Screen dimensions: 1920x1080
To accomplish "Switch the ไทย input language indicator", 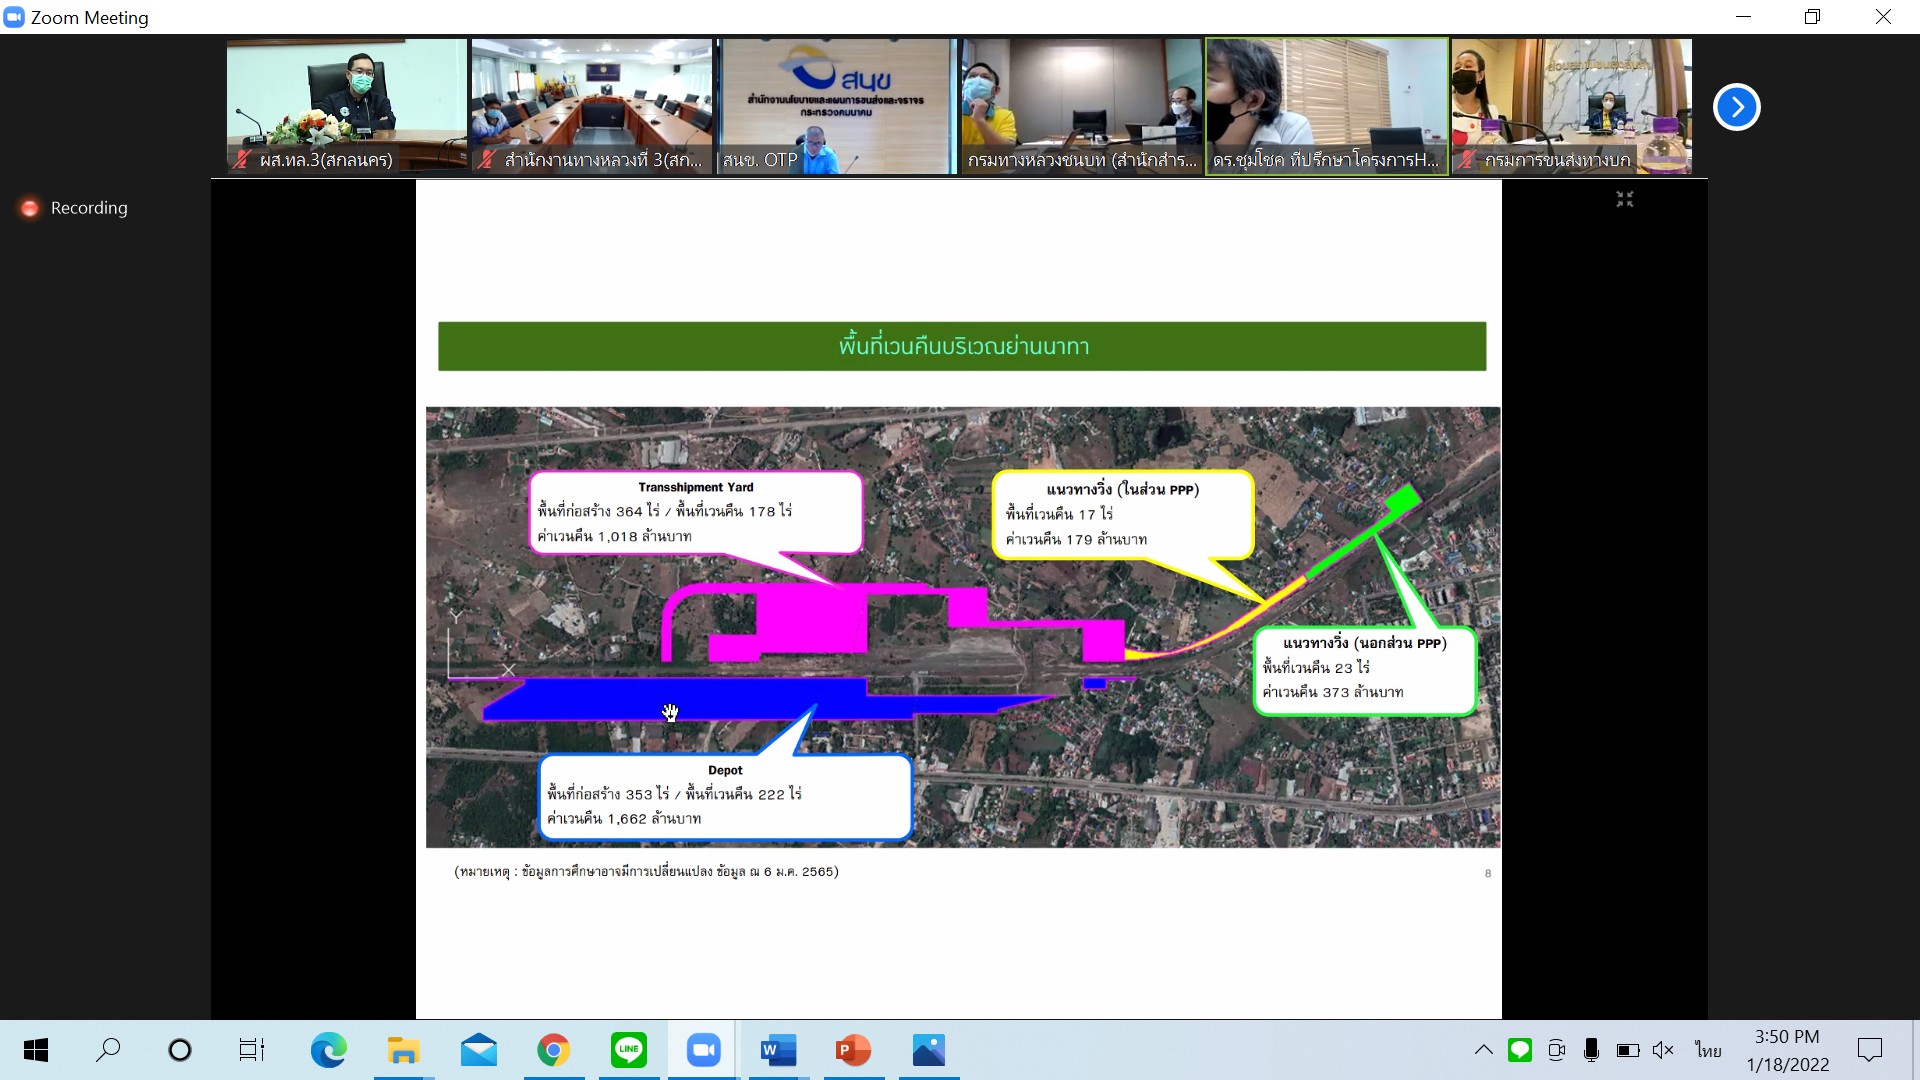I will (x=1708, y=1050).
